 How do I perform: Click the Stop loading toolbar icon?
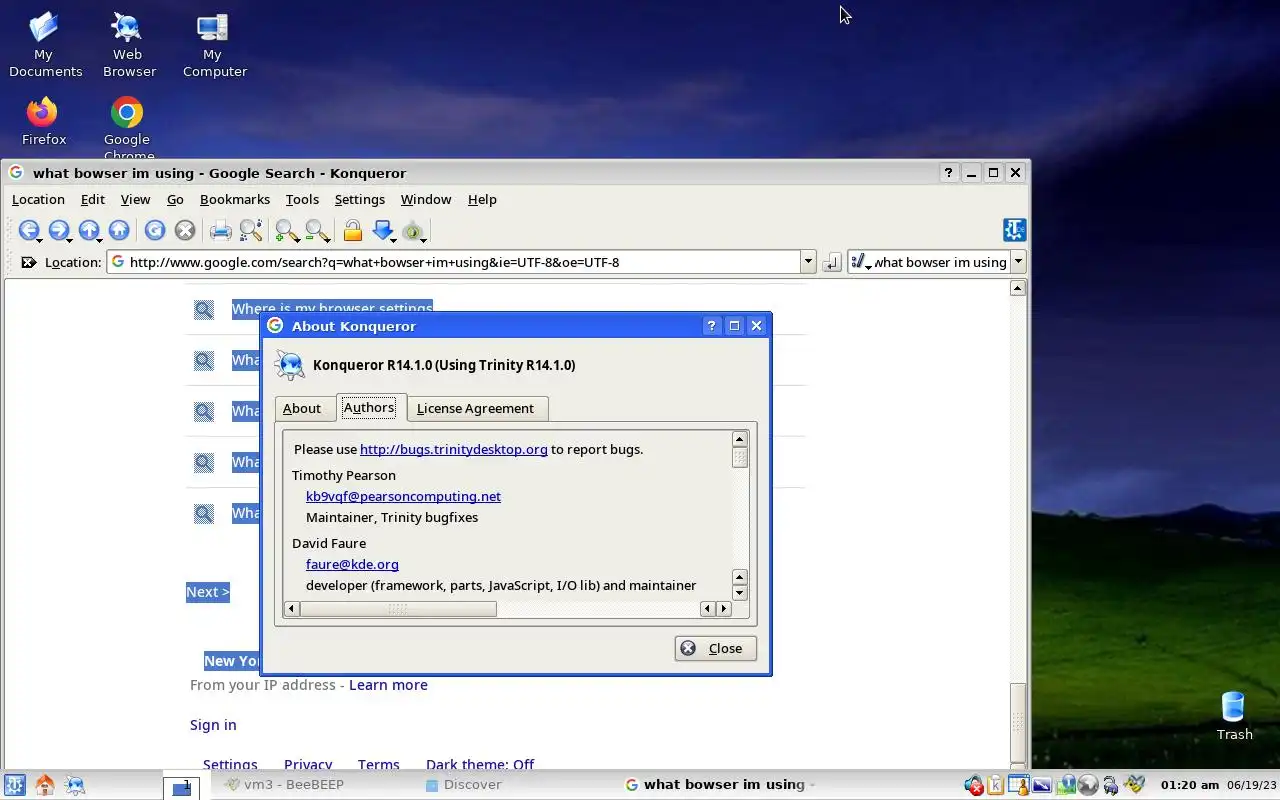[x=185, y=230]
